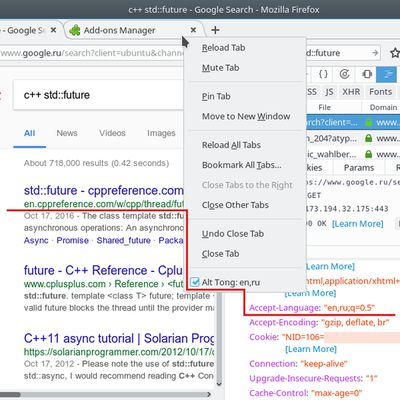
Task: Select Pin Tab menu entry
Action: [216, 96]
